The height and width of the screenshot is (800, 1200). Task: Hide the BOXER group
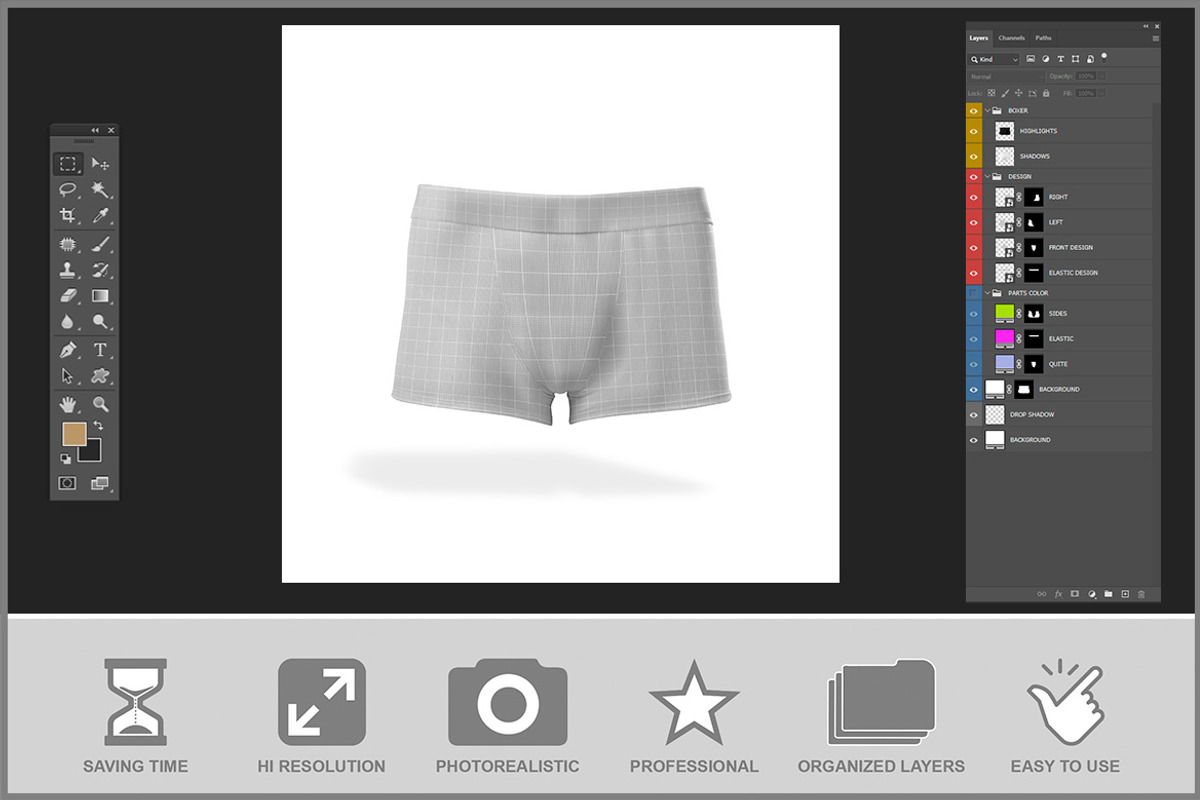(974, 111)
